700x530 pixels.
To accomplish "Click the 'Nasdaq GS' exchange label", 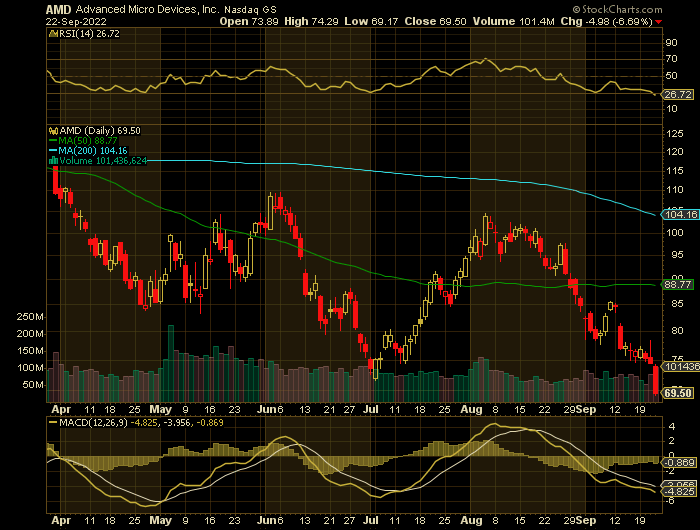I will click(250, 9).
